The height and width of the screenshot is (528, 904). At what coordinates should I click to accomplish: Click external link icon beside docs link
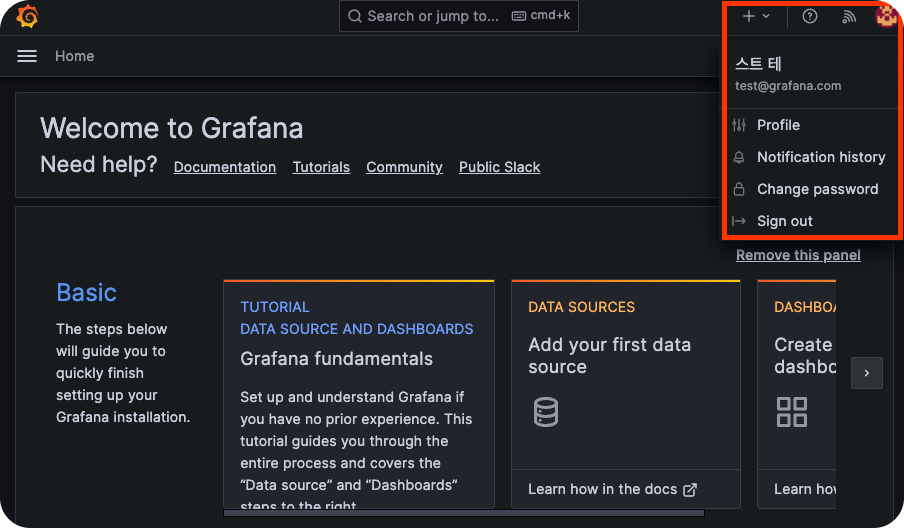pos(690,490)
